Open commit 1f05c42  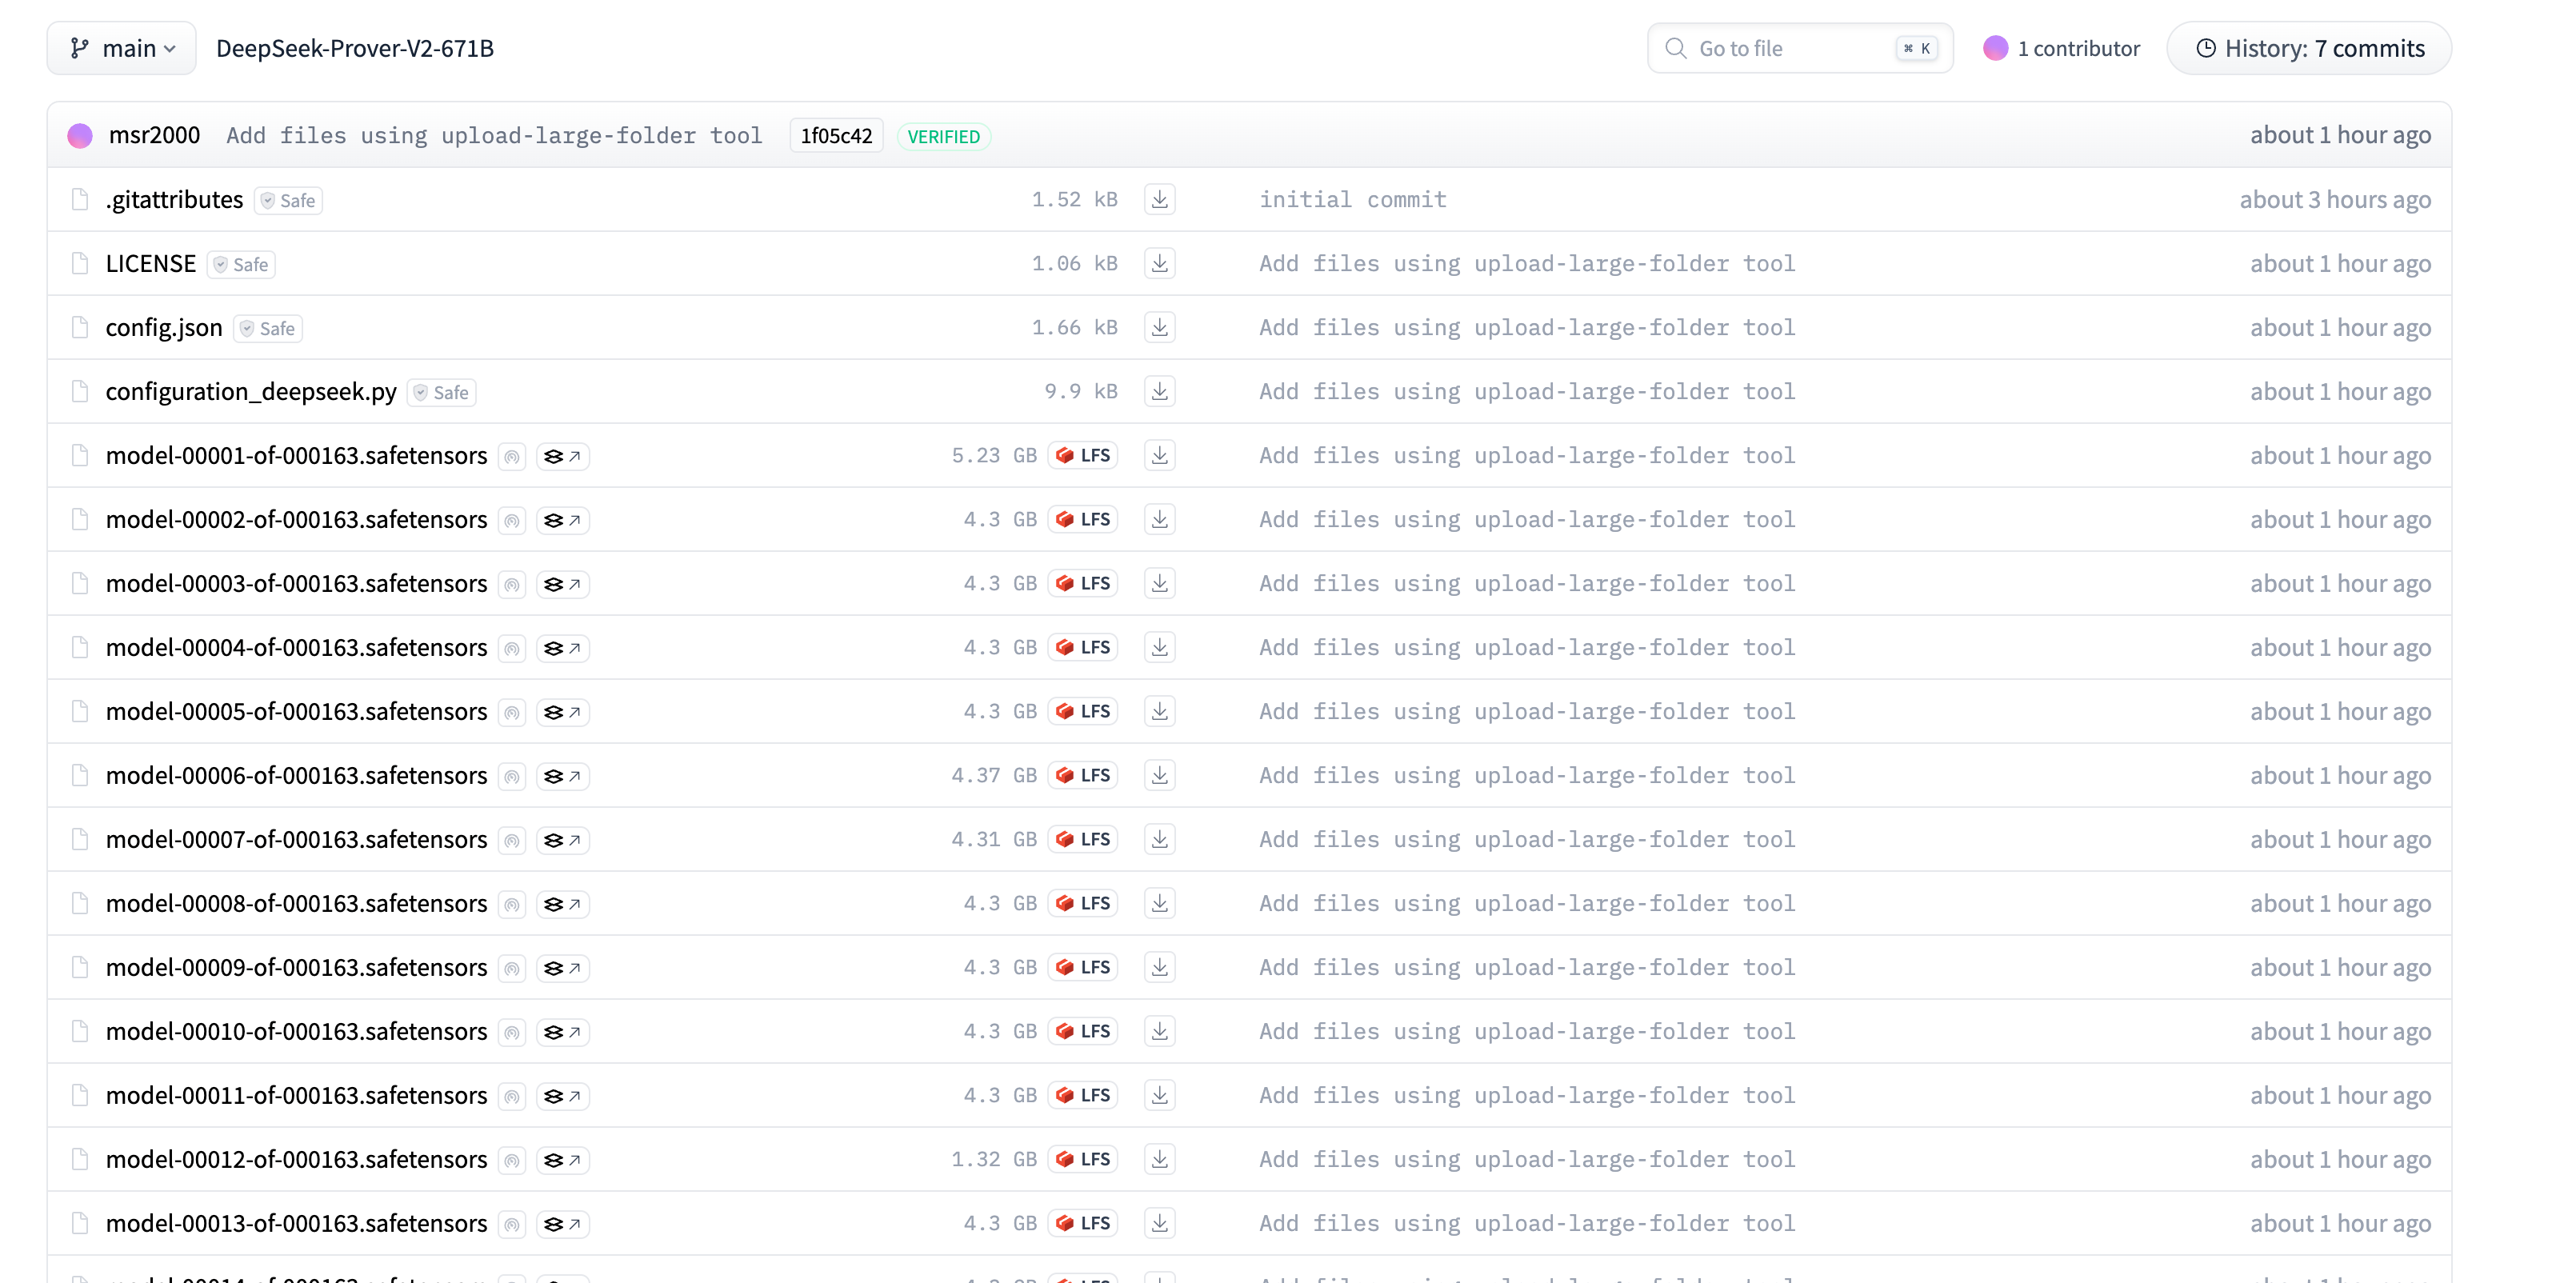(836, 135)
